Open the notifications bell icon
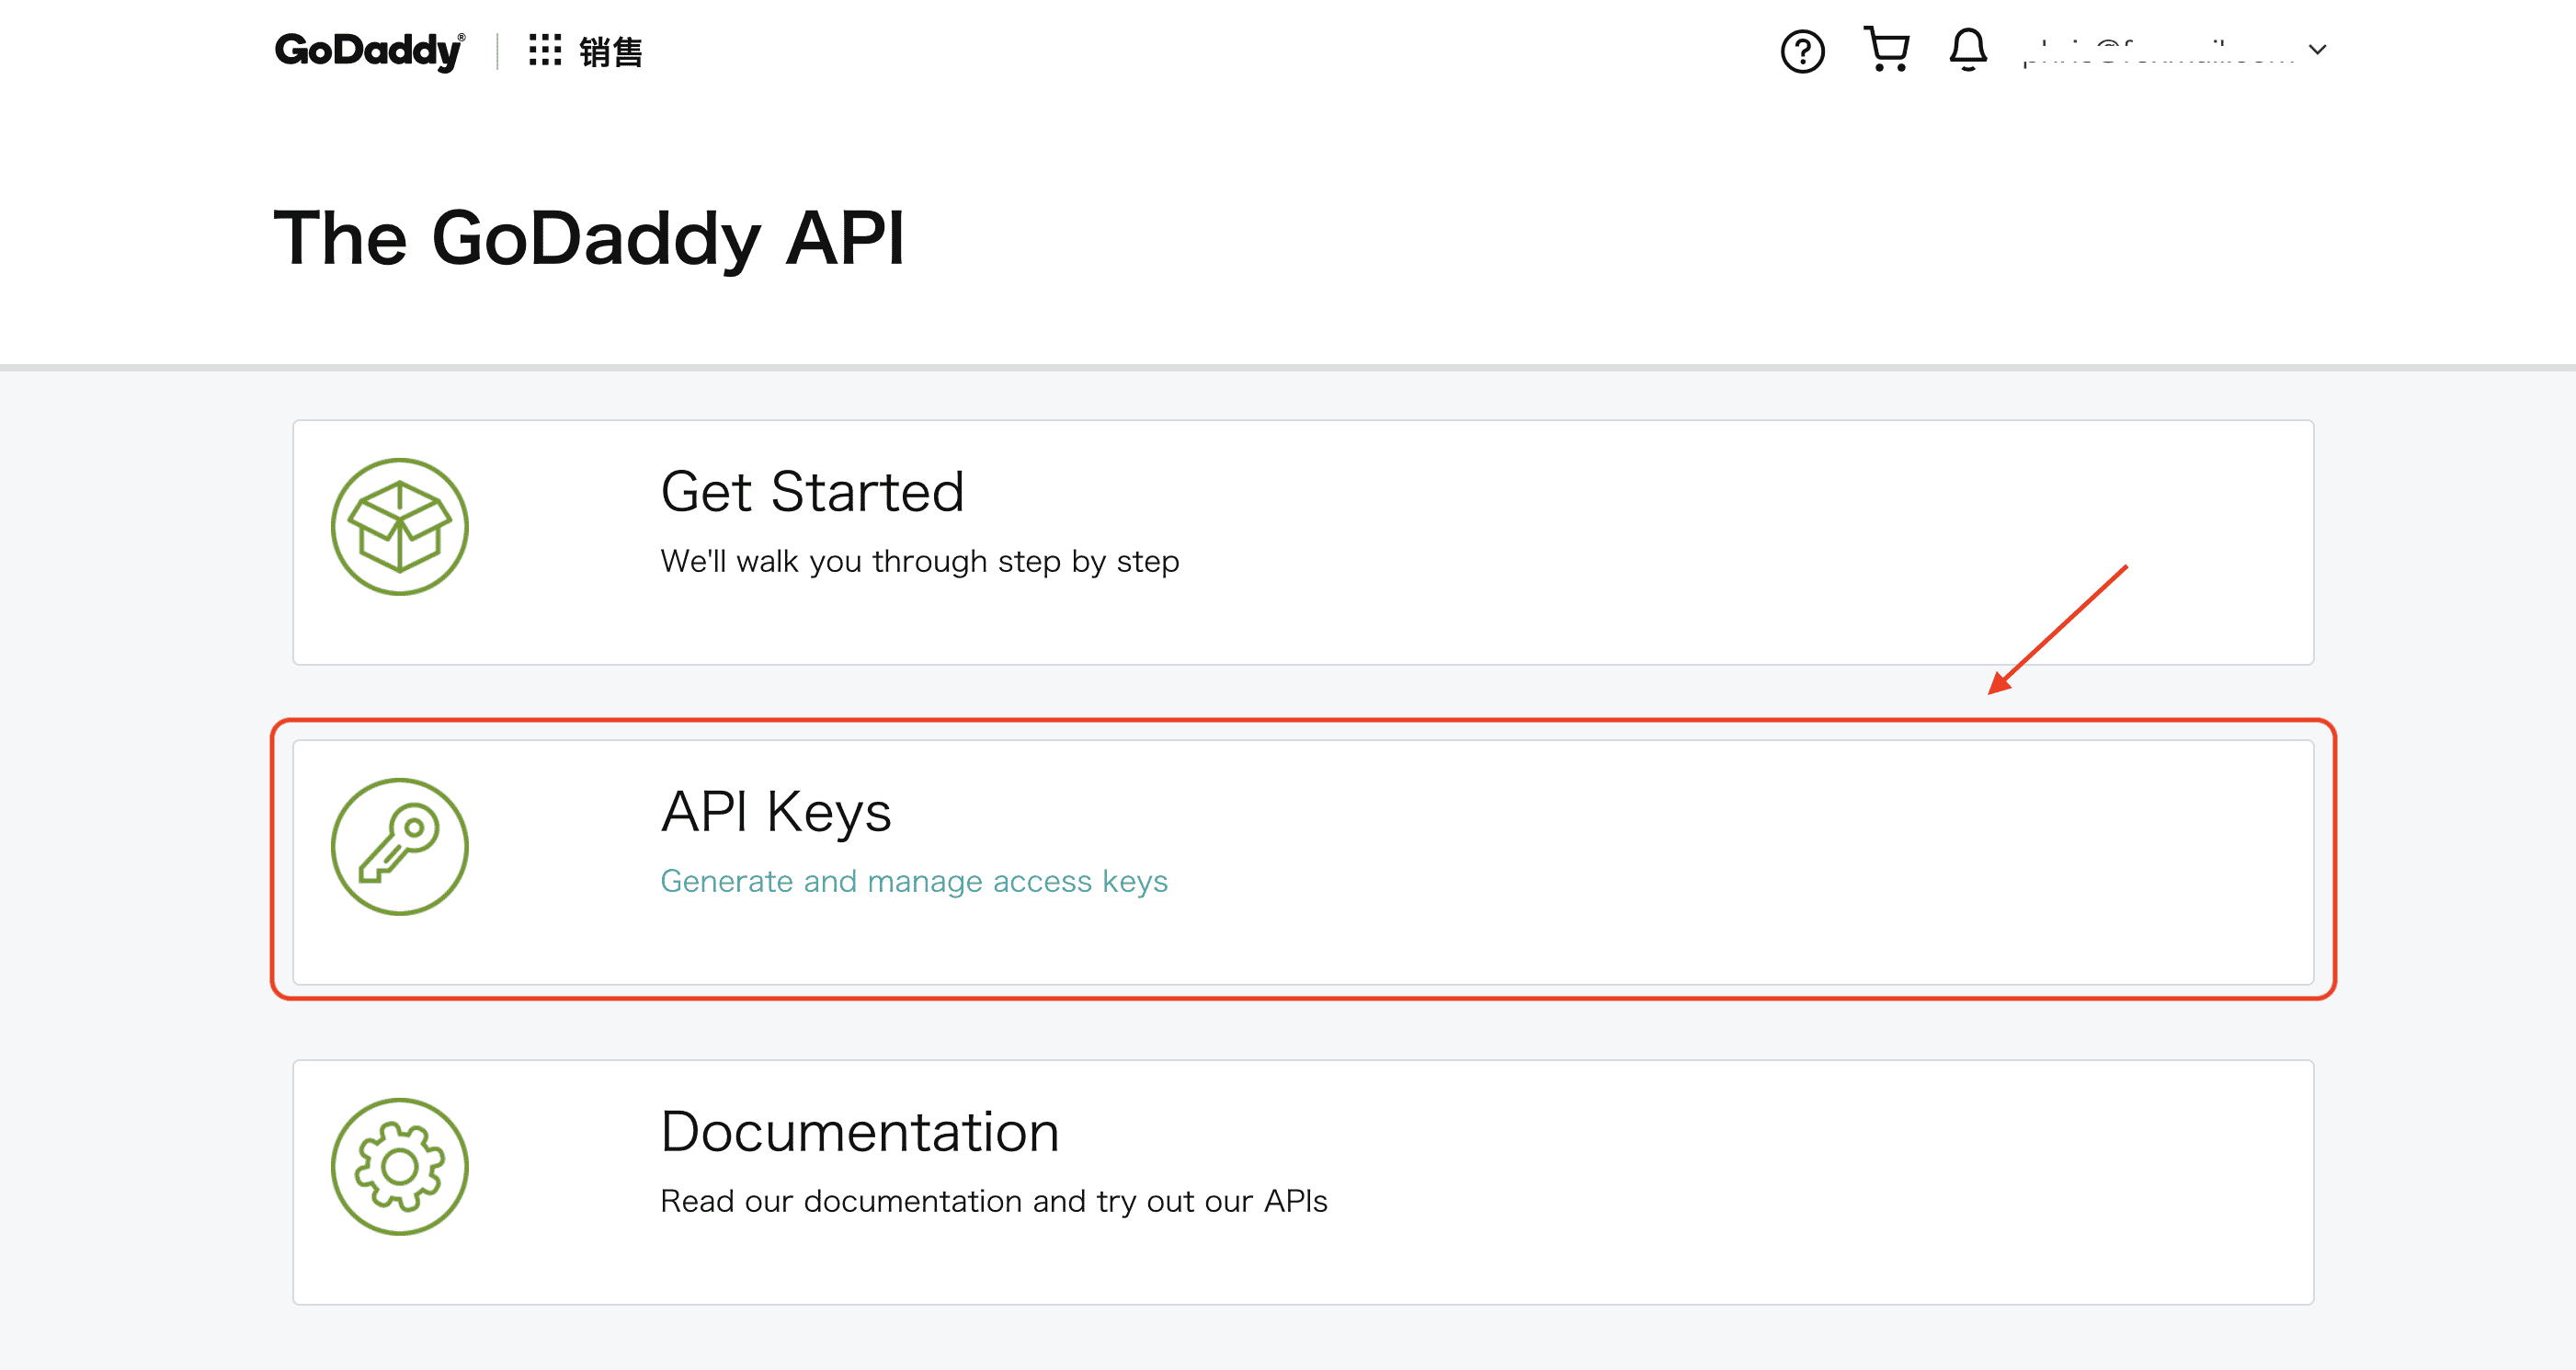2576x1370 pixels. 1967,49
